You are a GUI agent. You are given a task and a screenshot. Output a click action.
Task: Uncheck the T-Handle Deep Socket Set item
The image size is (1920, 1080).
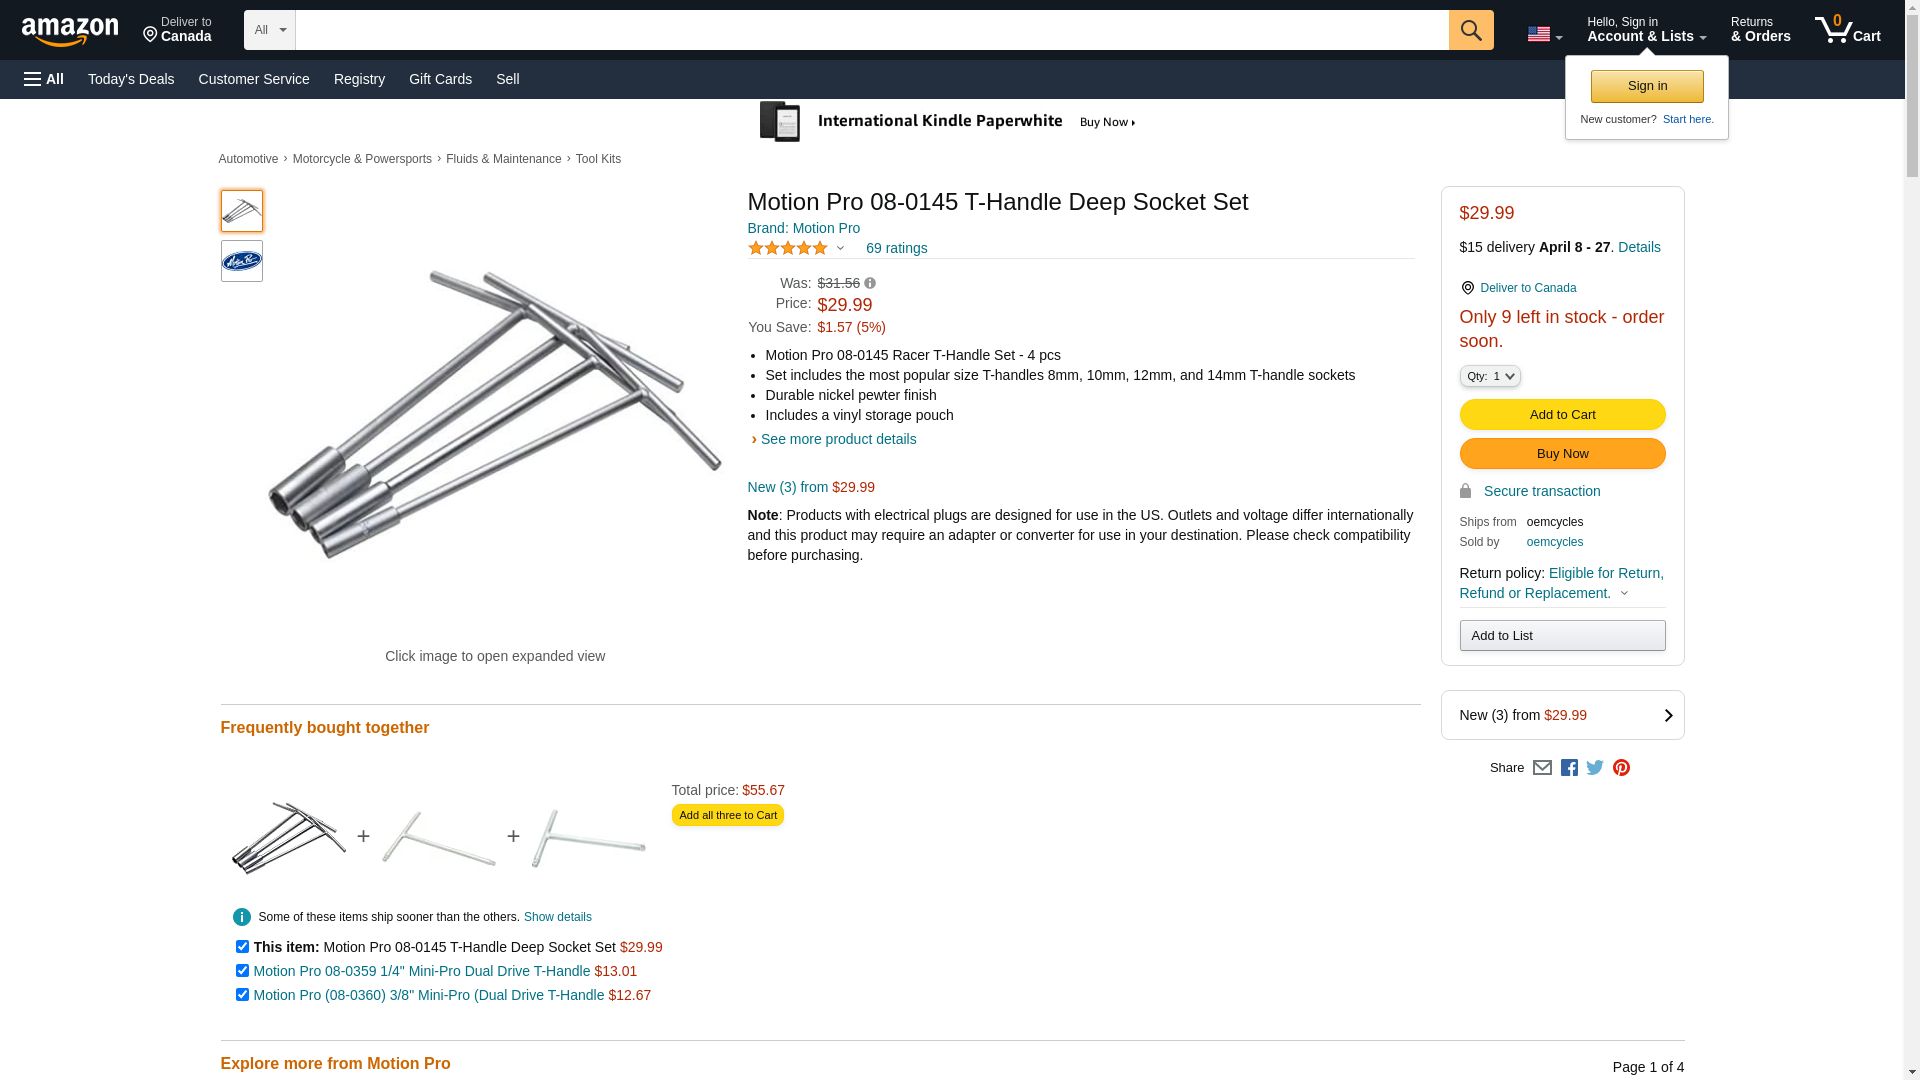pos(242,947)
